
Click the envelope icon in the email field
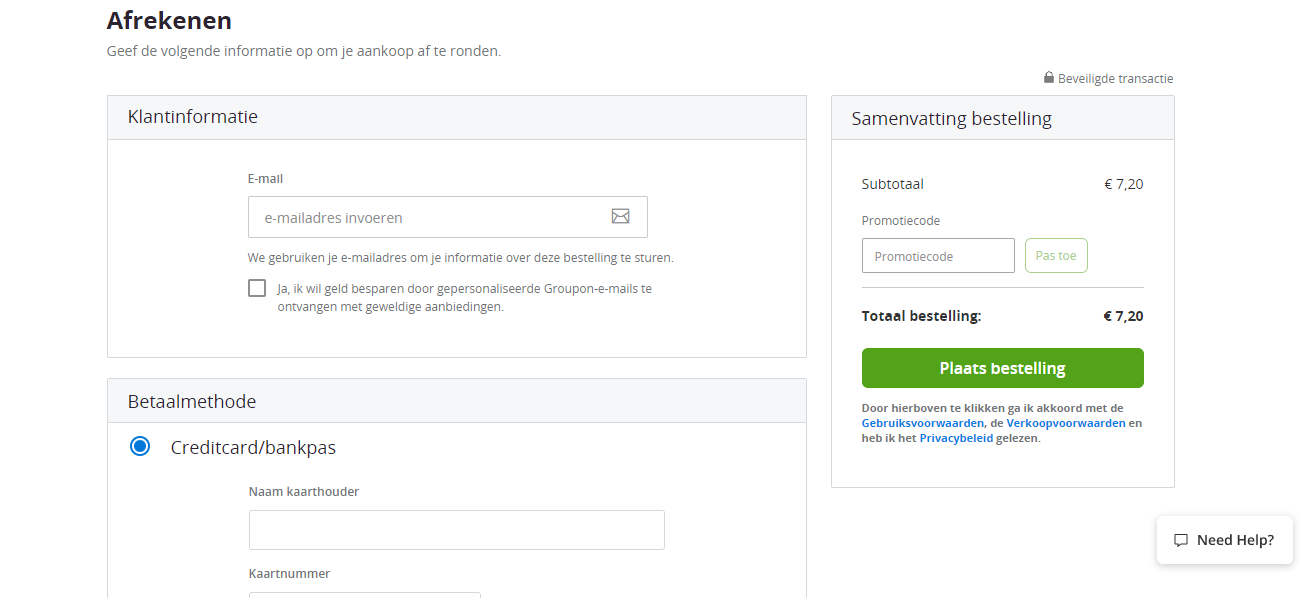(620, 216)
